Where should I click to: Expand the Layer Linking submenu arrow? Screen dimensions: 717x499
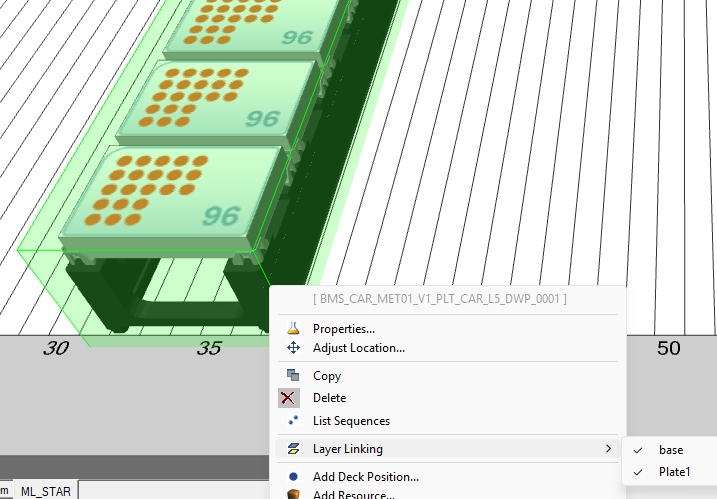tap(608, 449)
